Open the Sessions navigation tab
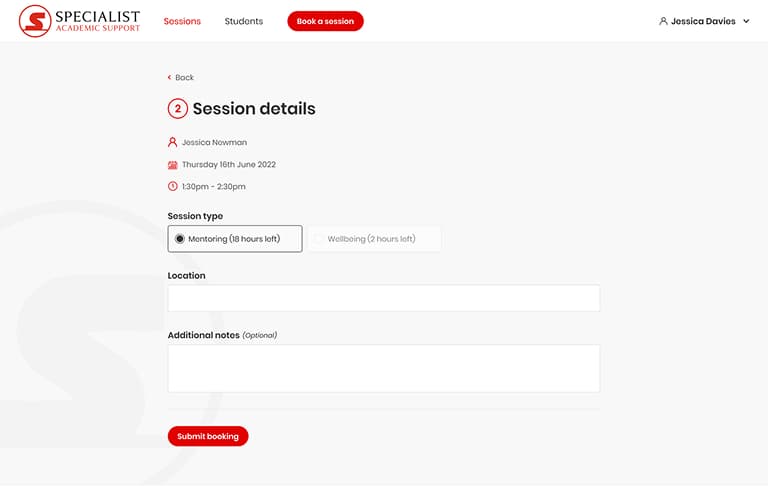This screenshot has width=768, height=488. pos(182,21)
